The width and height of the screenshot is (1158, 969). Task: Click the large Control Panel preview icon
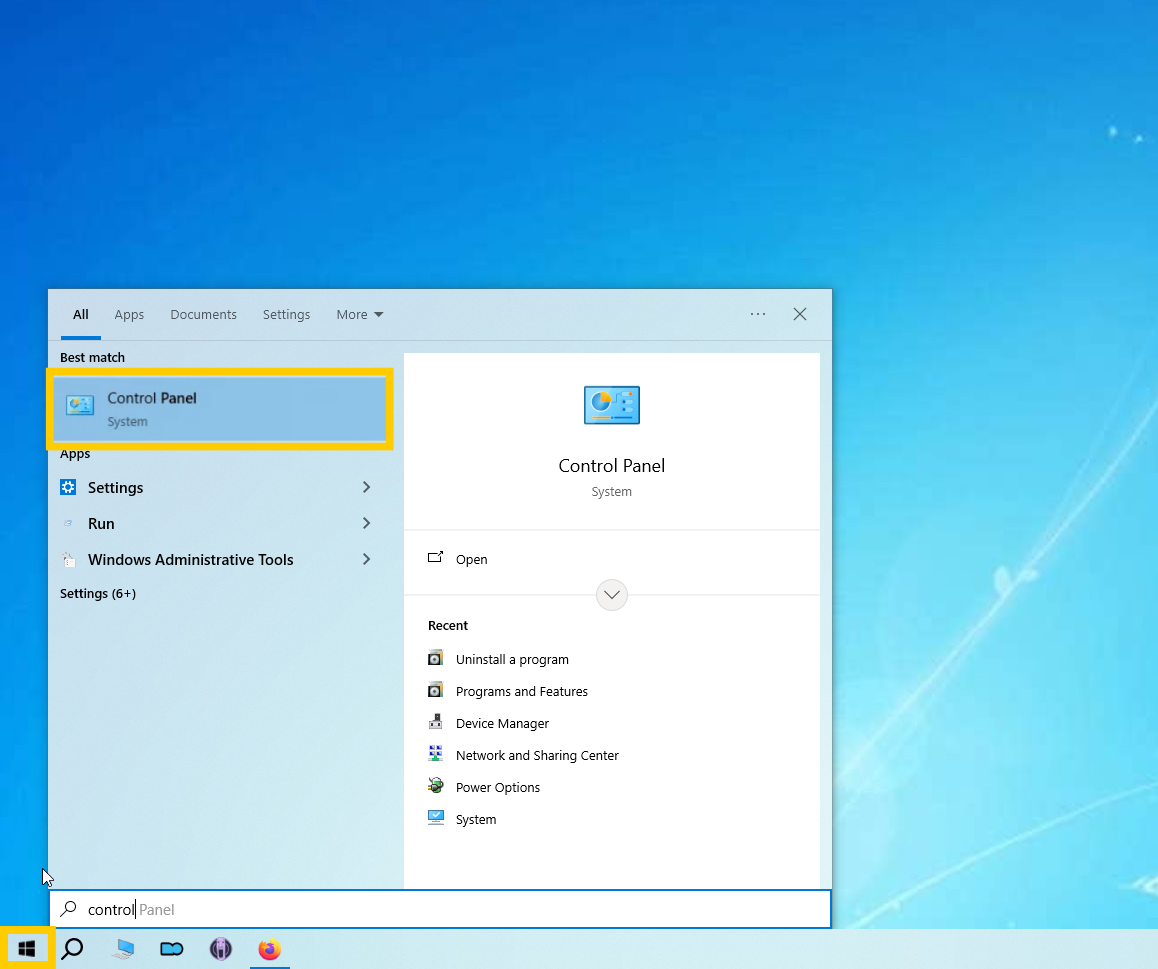(x=611, y=405)
